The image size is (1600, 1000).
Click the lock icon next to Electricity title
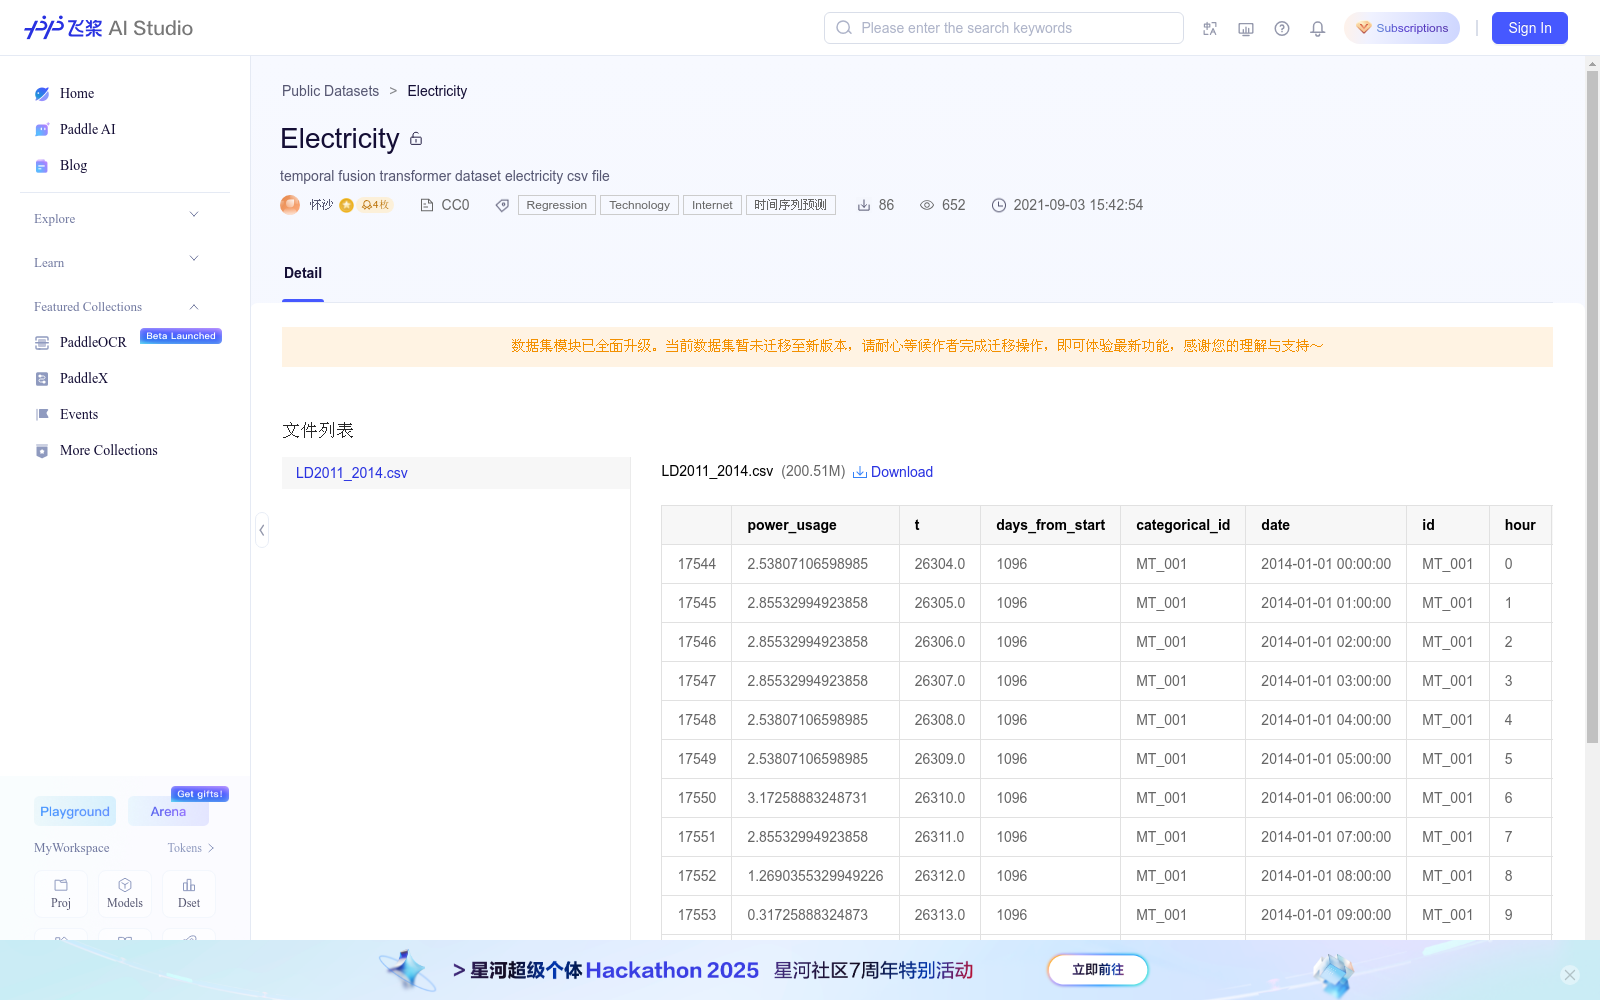(x=416, y=139)
